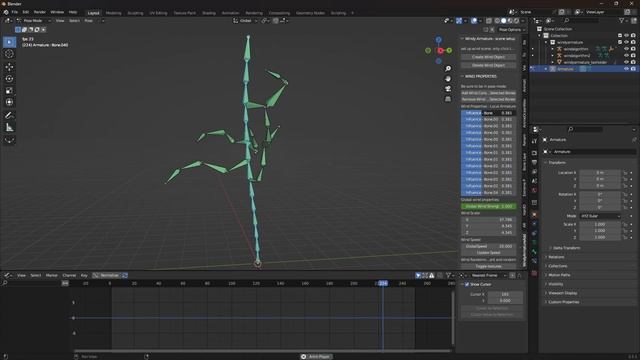
Task: Select the Rotate tool
Action: click(9, 79)
